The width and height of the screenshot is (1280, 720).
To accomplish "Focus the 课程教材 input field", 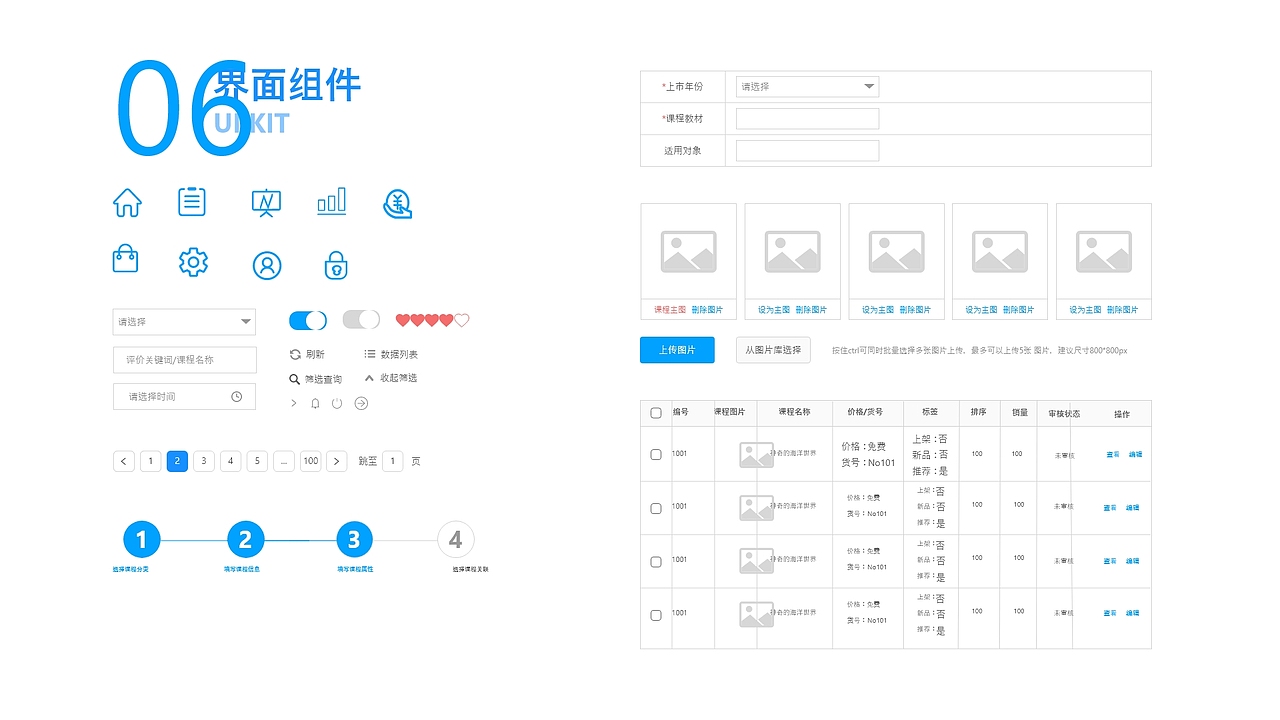I will [x=807, y=119].
